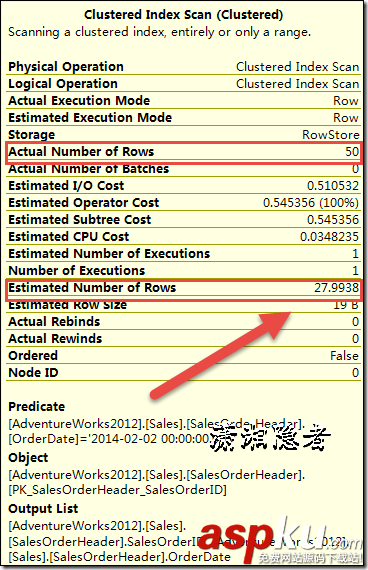Click the 'Scanning a clustered index' description text
Viewport: 368px width, 570px height.
(x=160, y=32)
